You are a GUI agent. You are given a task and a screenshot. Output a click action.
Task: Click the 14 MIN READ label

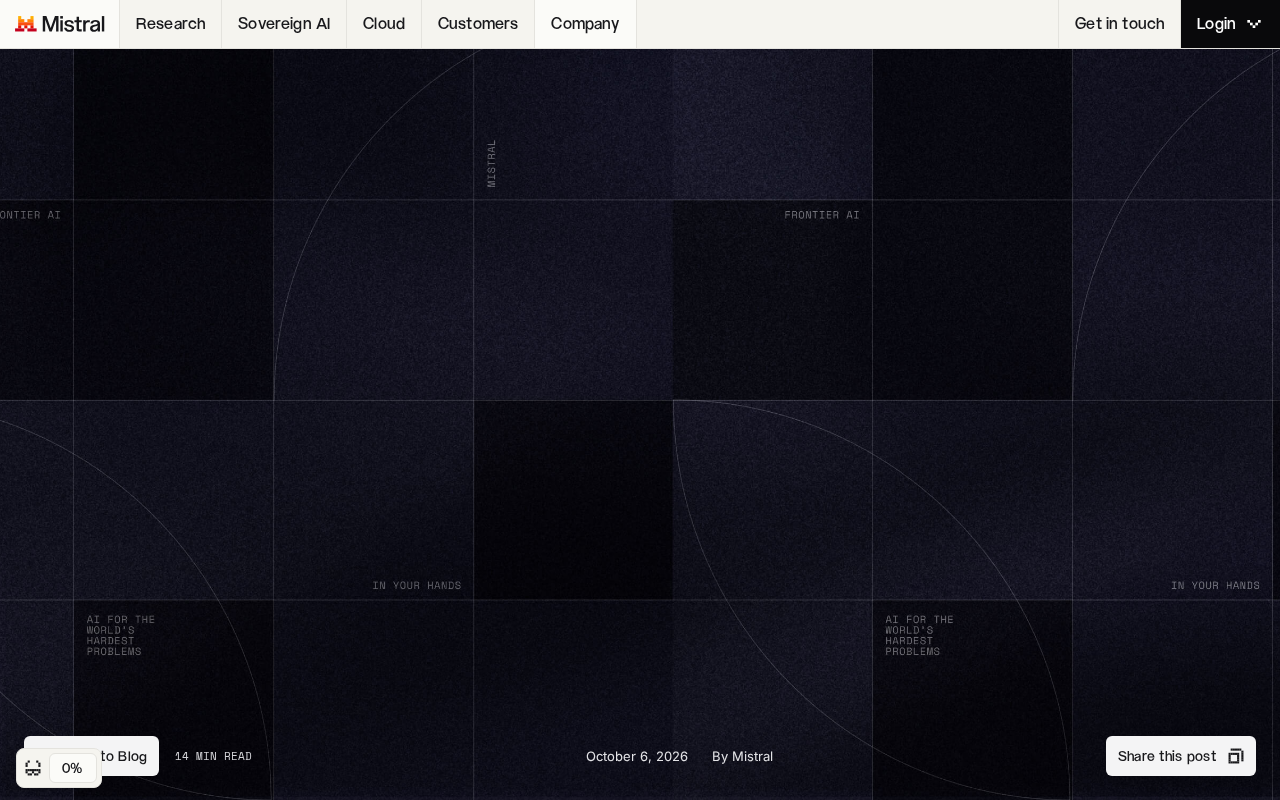click(x=213, y=757)
